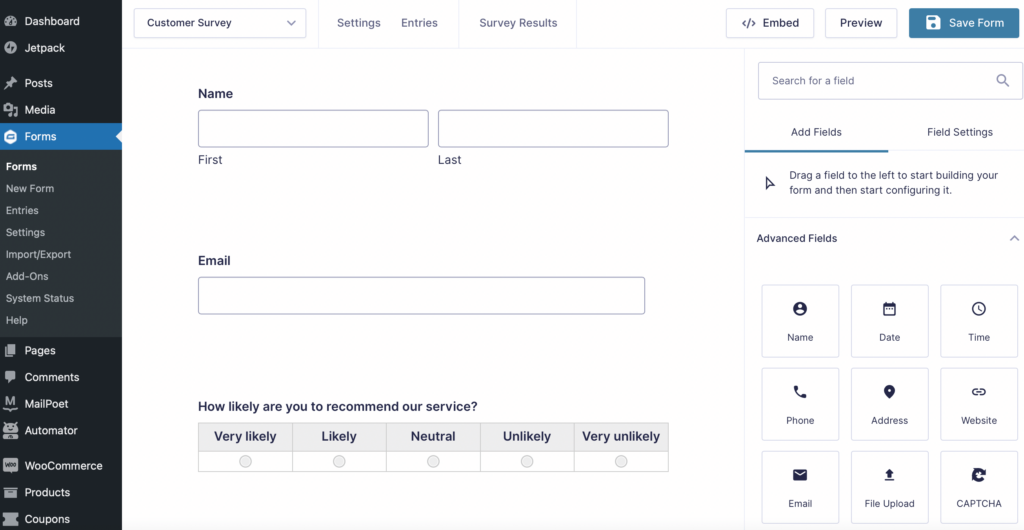This screenshot has width=1024, height=530.
Task: Add the Name advanced field
Action: [x=800, y=321]
